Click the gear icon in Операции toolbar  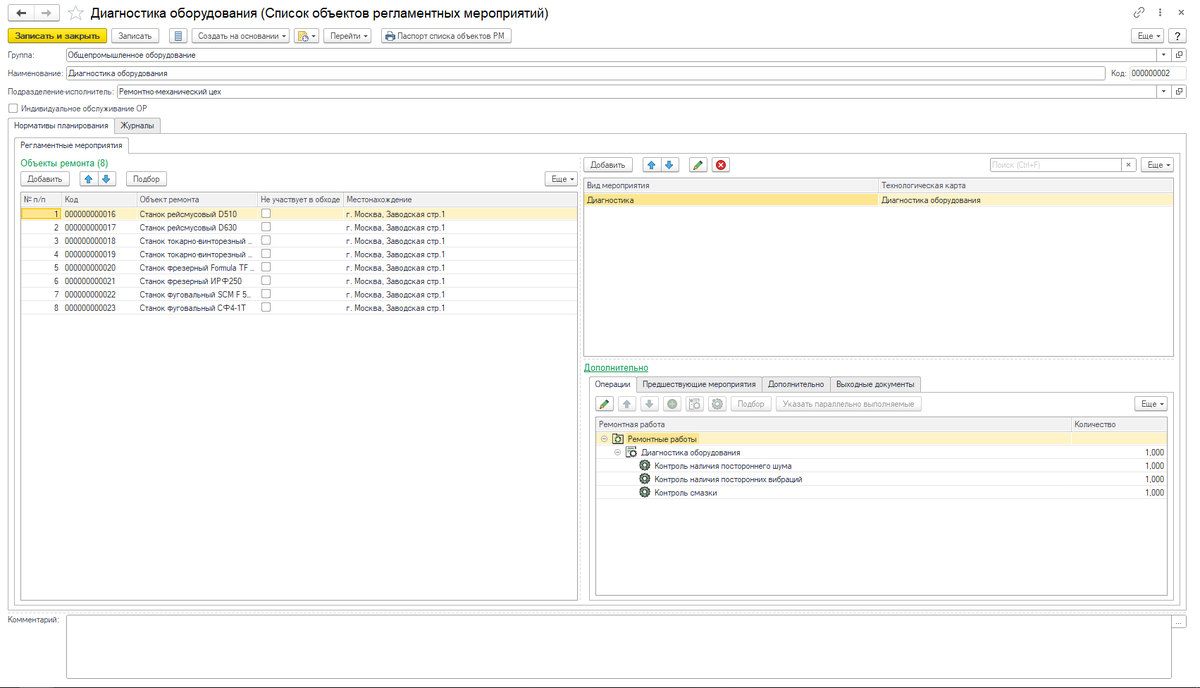coord(717,404)
